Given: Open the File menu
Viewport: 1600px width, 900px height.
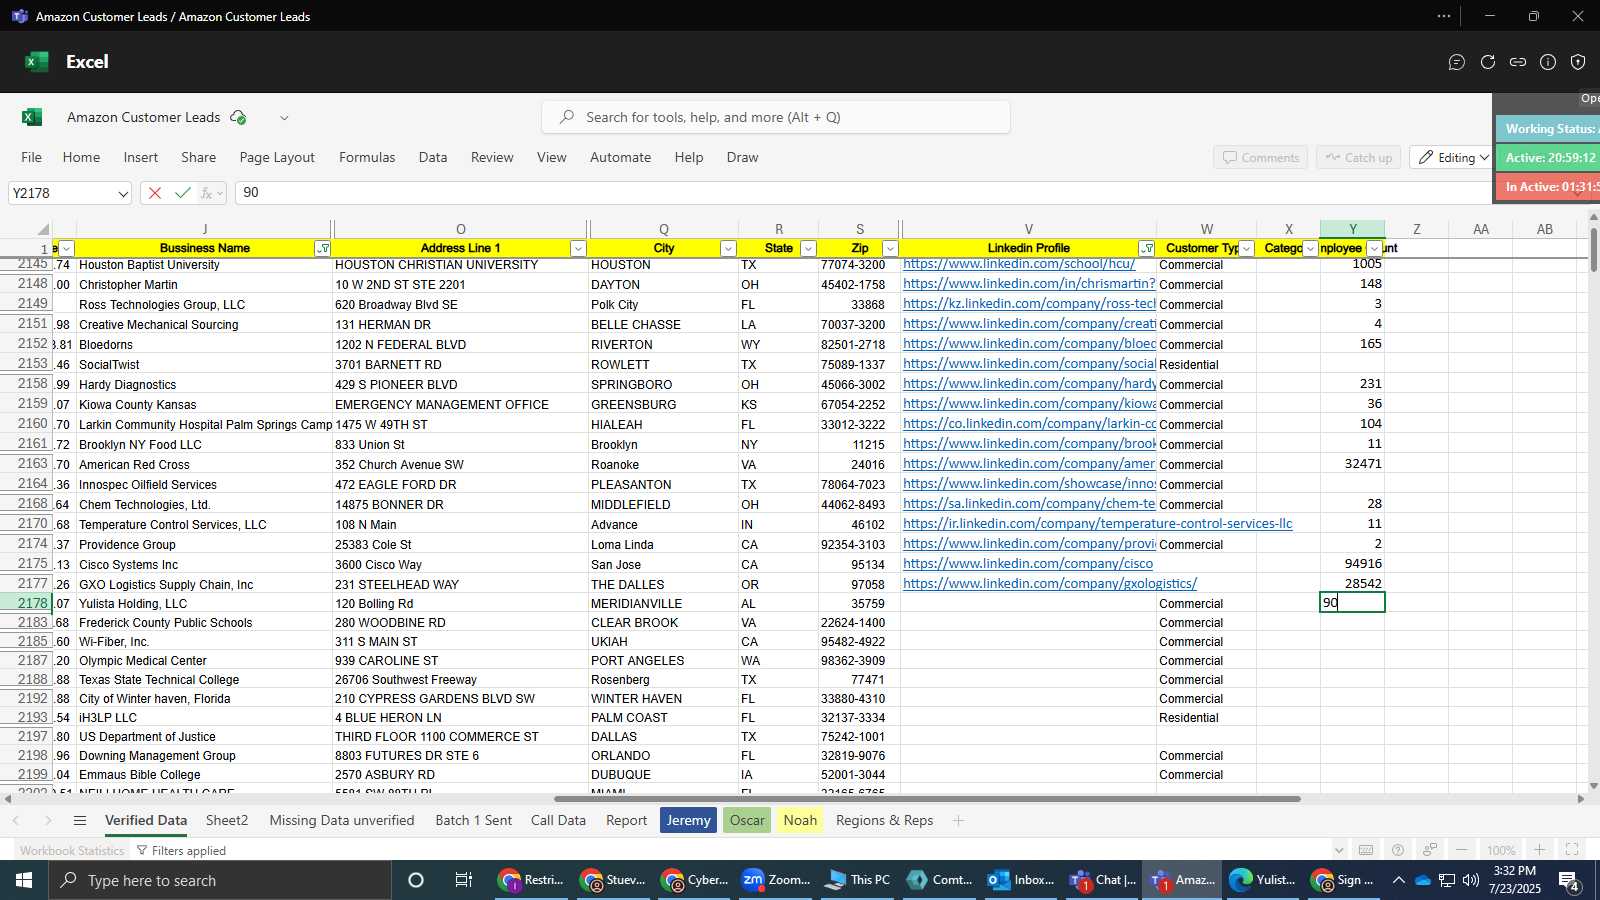Looking at the screenshot, I should [32, 157].
